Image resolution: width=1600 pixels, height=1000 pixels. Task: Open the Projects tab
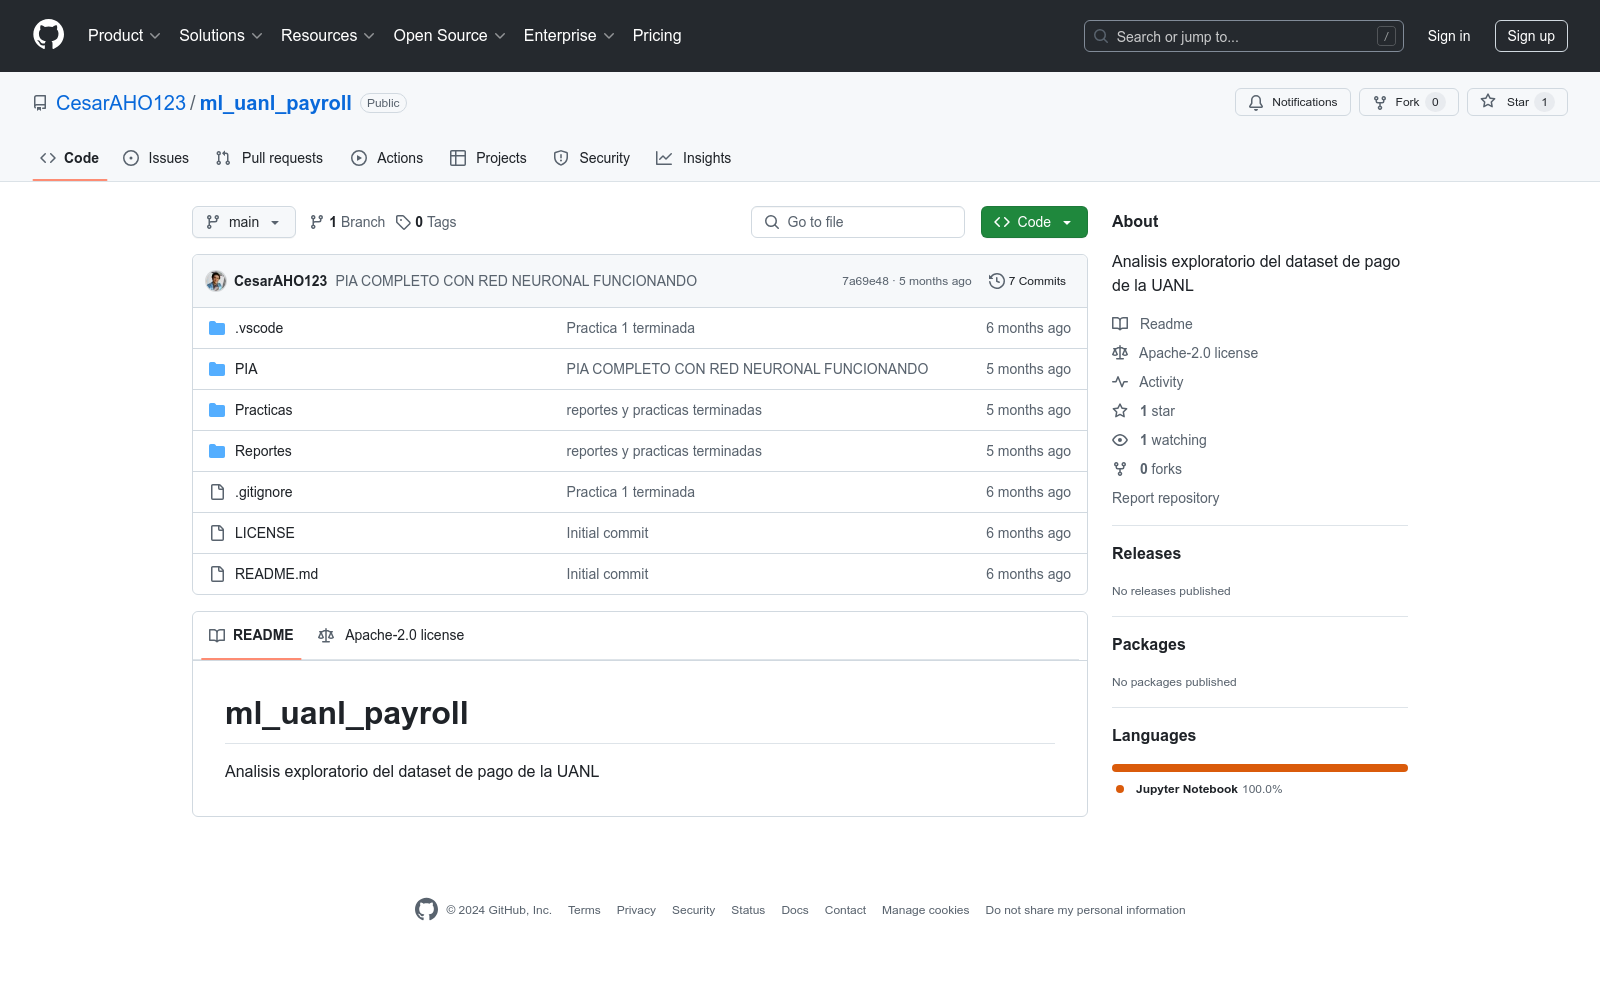(488, 158)
